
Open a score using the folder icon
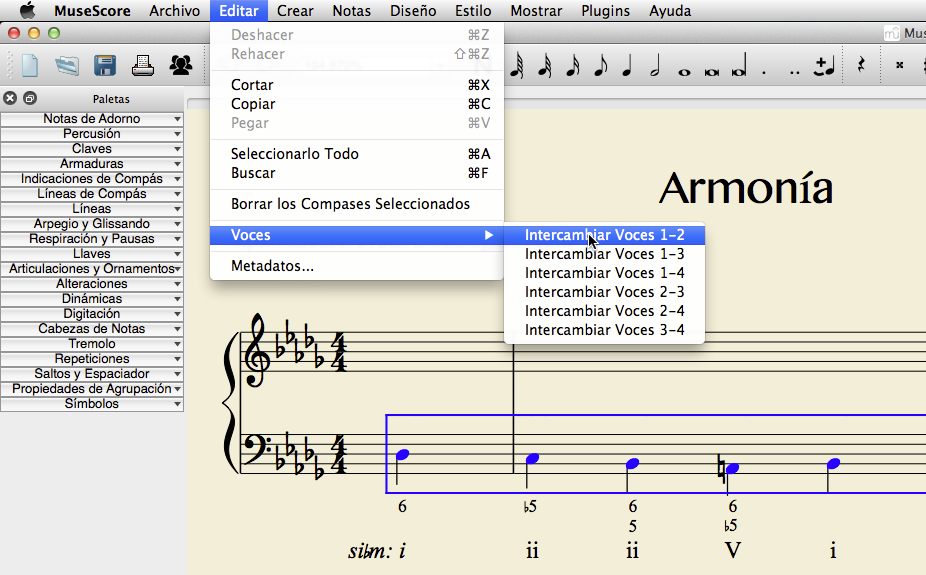pyautogui.click(x=67, y=65)
